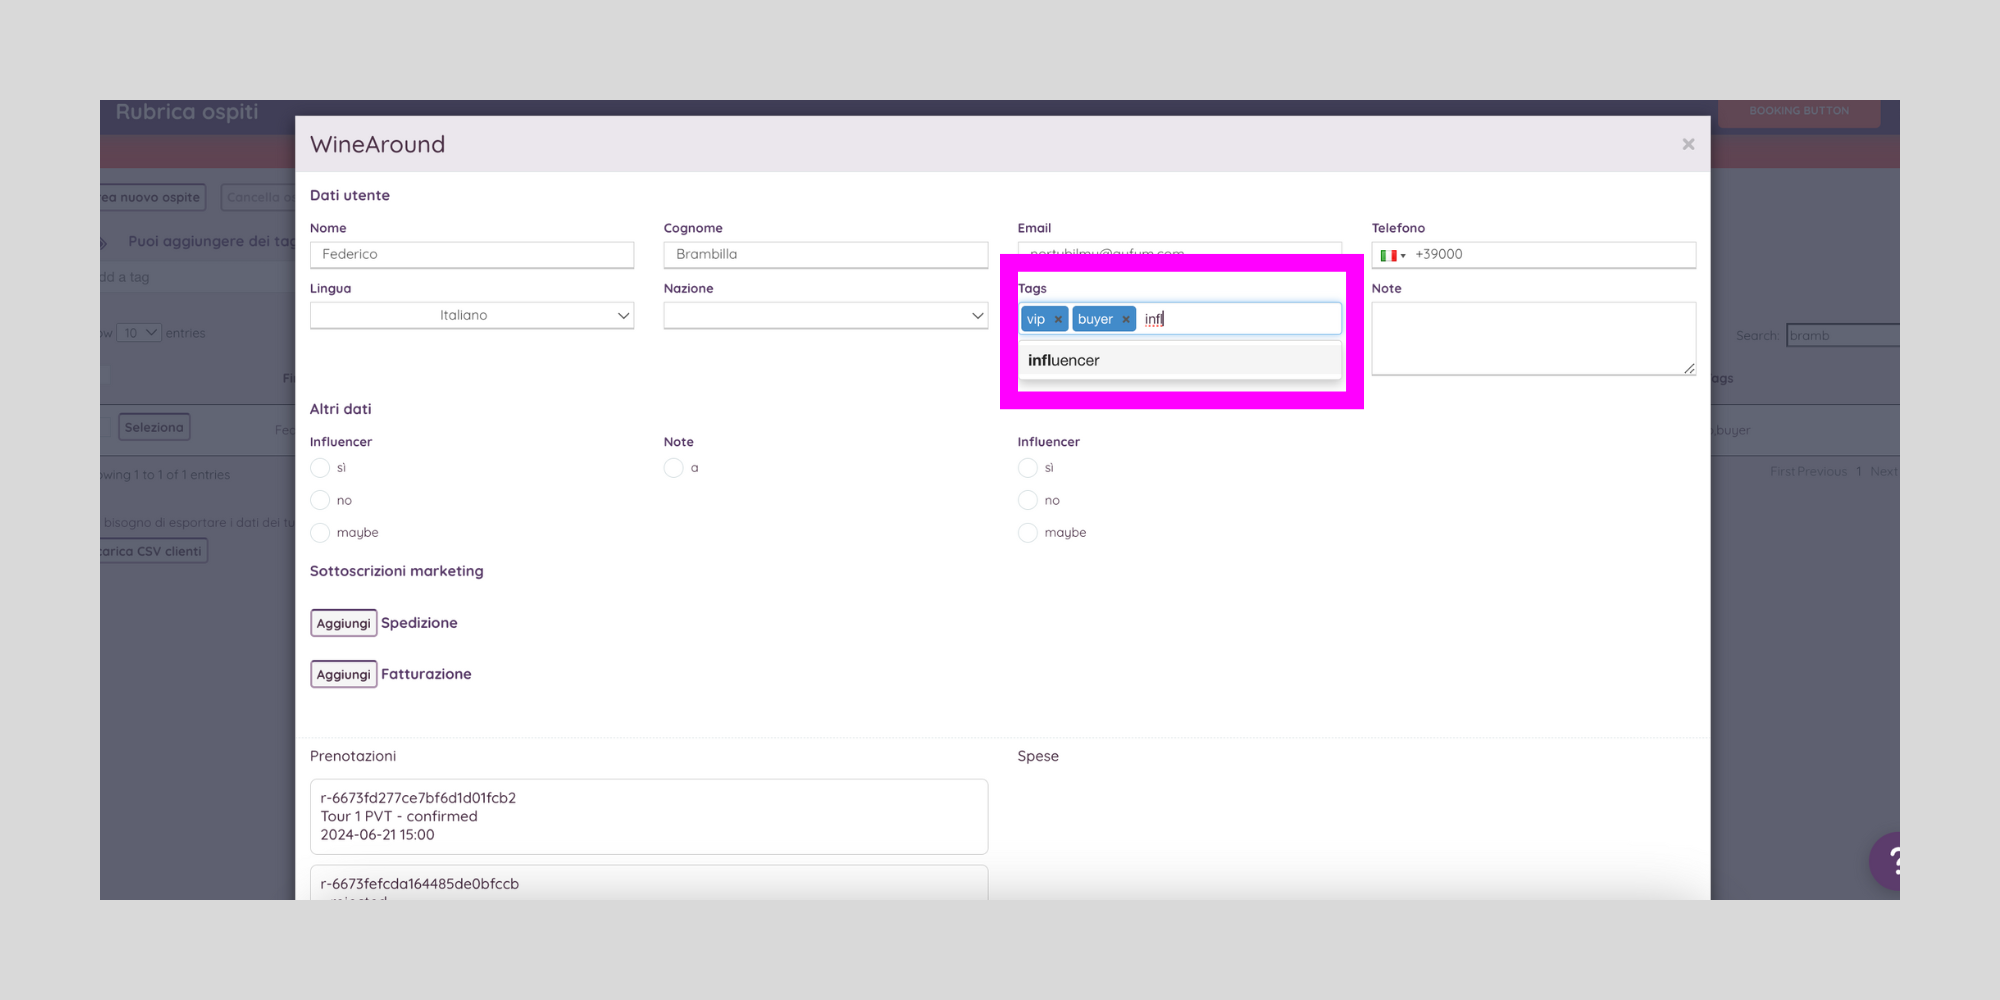Image resolution: width=2000 pixels, height=1000 pixels.
Task: Click Seleziona button in background guest list
Action: (154, 427)
